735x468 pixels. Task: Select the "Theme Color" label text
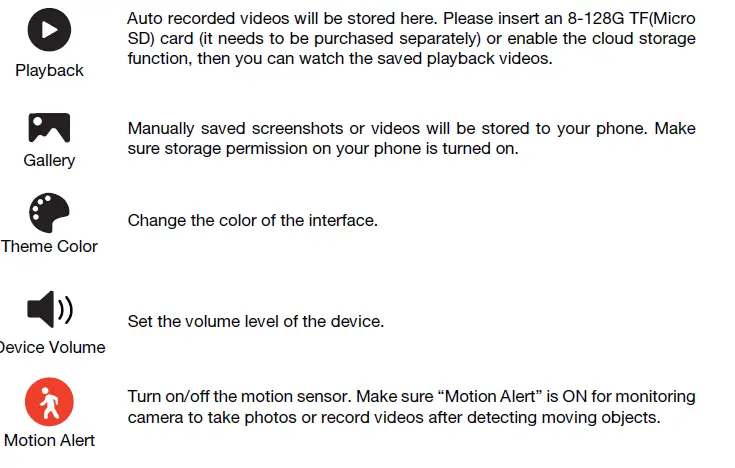tap(49, 246)
